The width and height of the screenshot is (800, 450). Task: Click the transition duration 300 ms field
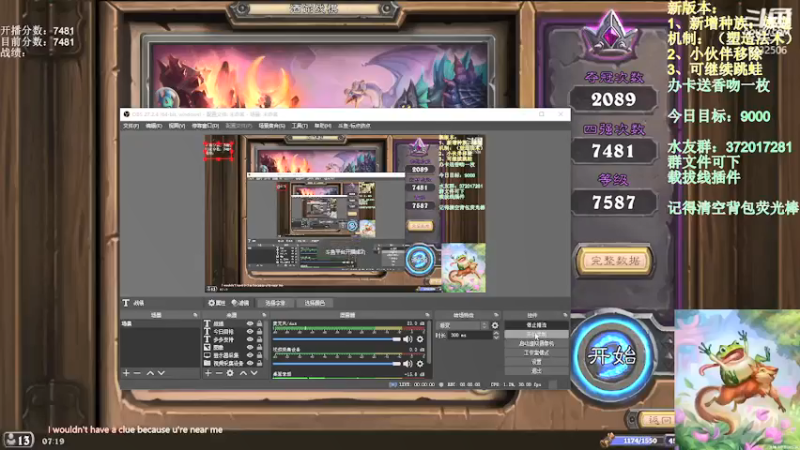pos(469,335)
